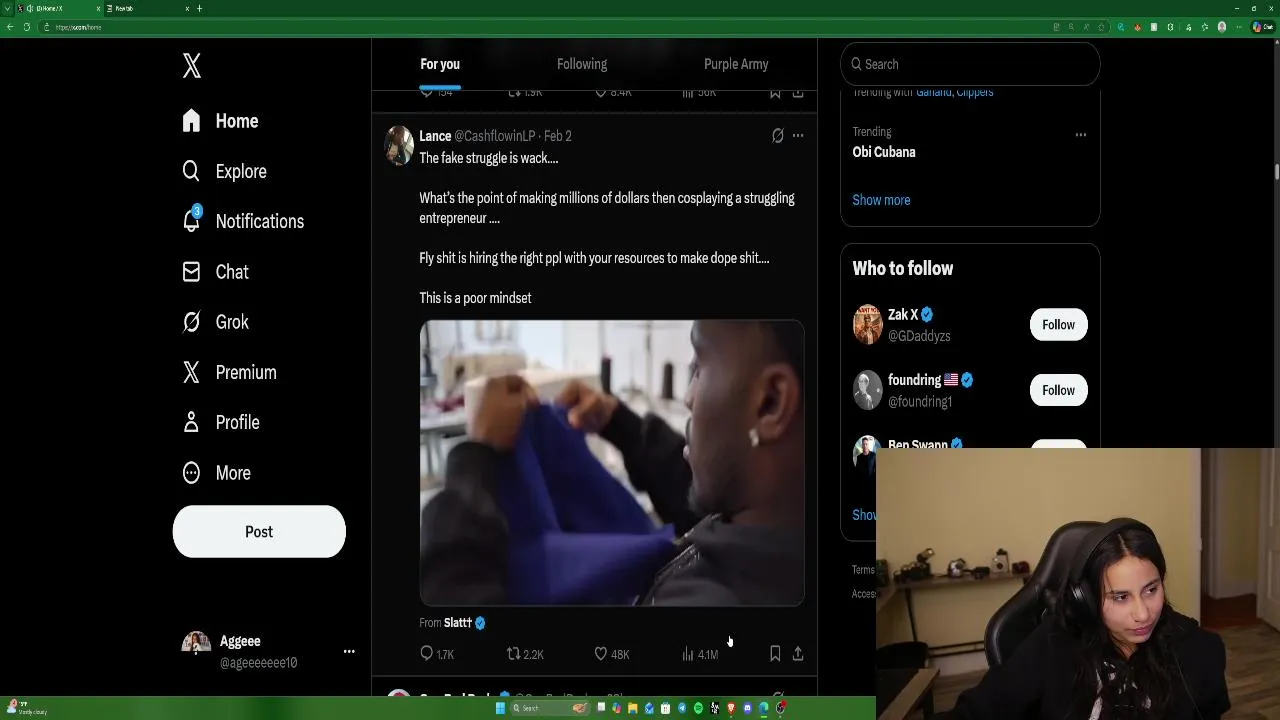Like Lance's post with 48K likes
Viewport: 1280px width, 720px height.
(x=611, y=654)
